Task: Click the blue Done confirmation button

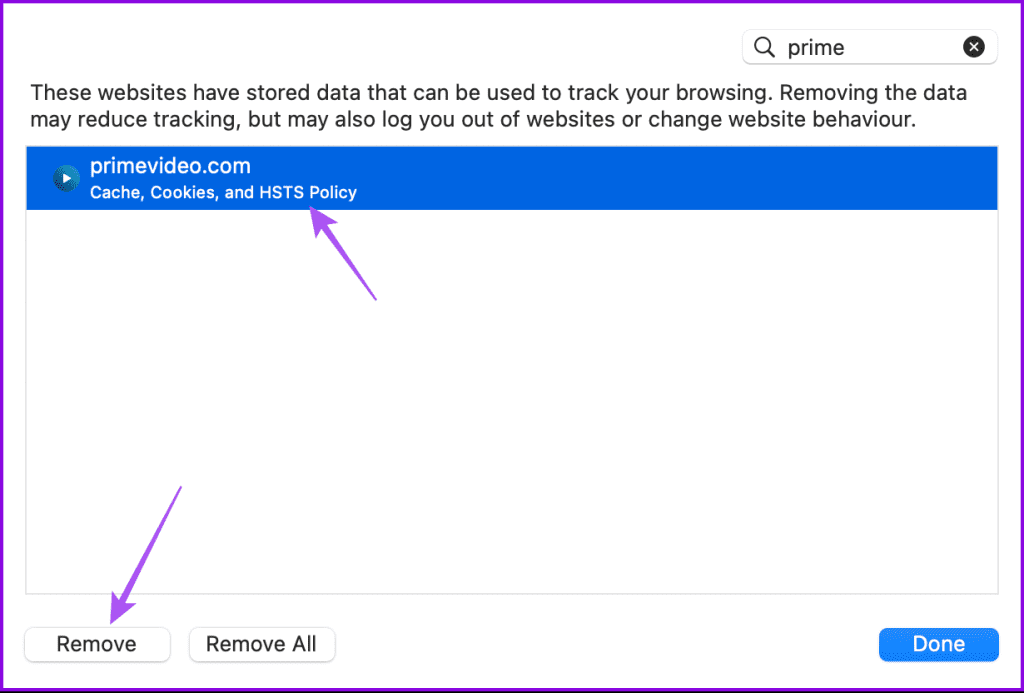Action: [x=938, y=644]
